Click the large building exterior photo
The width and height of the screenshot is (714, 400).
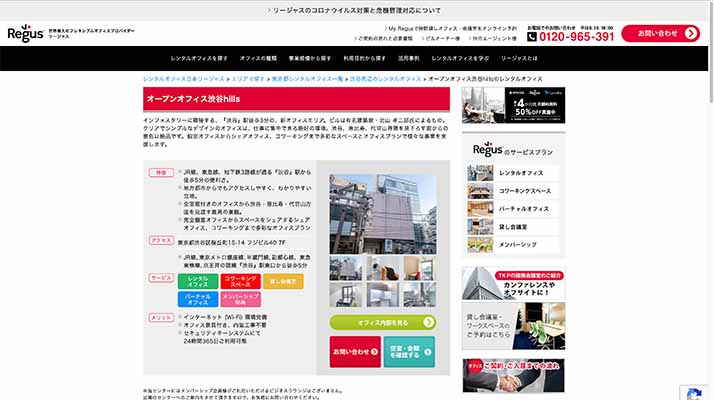click(383, 214)
